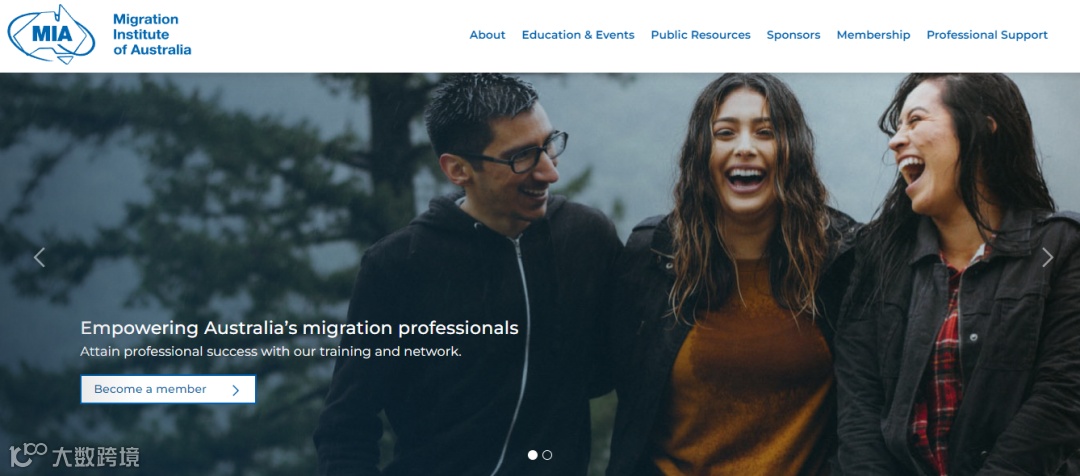Advance carousel with the right arrow
The height and width of the screenshot is (476, 1080).
tap(1047, 258)
